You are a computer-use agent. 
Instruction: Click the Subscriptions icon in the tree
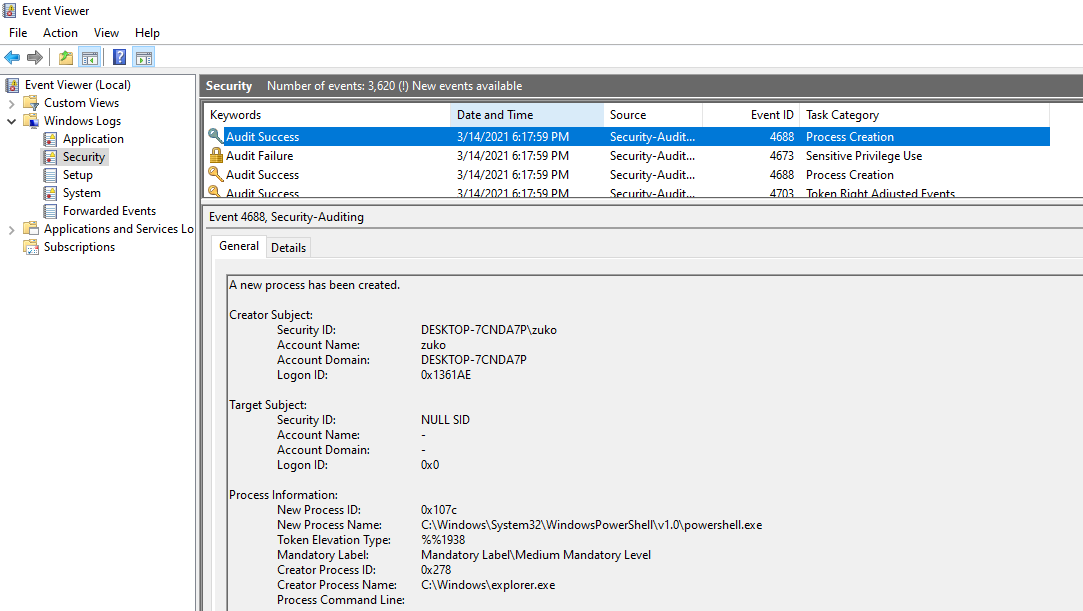(x=31, y=246)
